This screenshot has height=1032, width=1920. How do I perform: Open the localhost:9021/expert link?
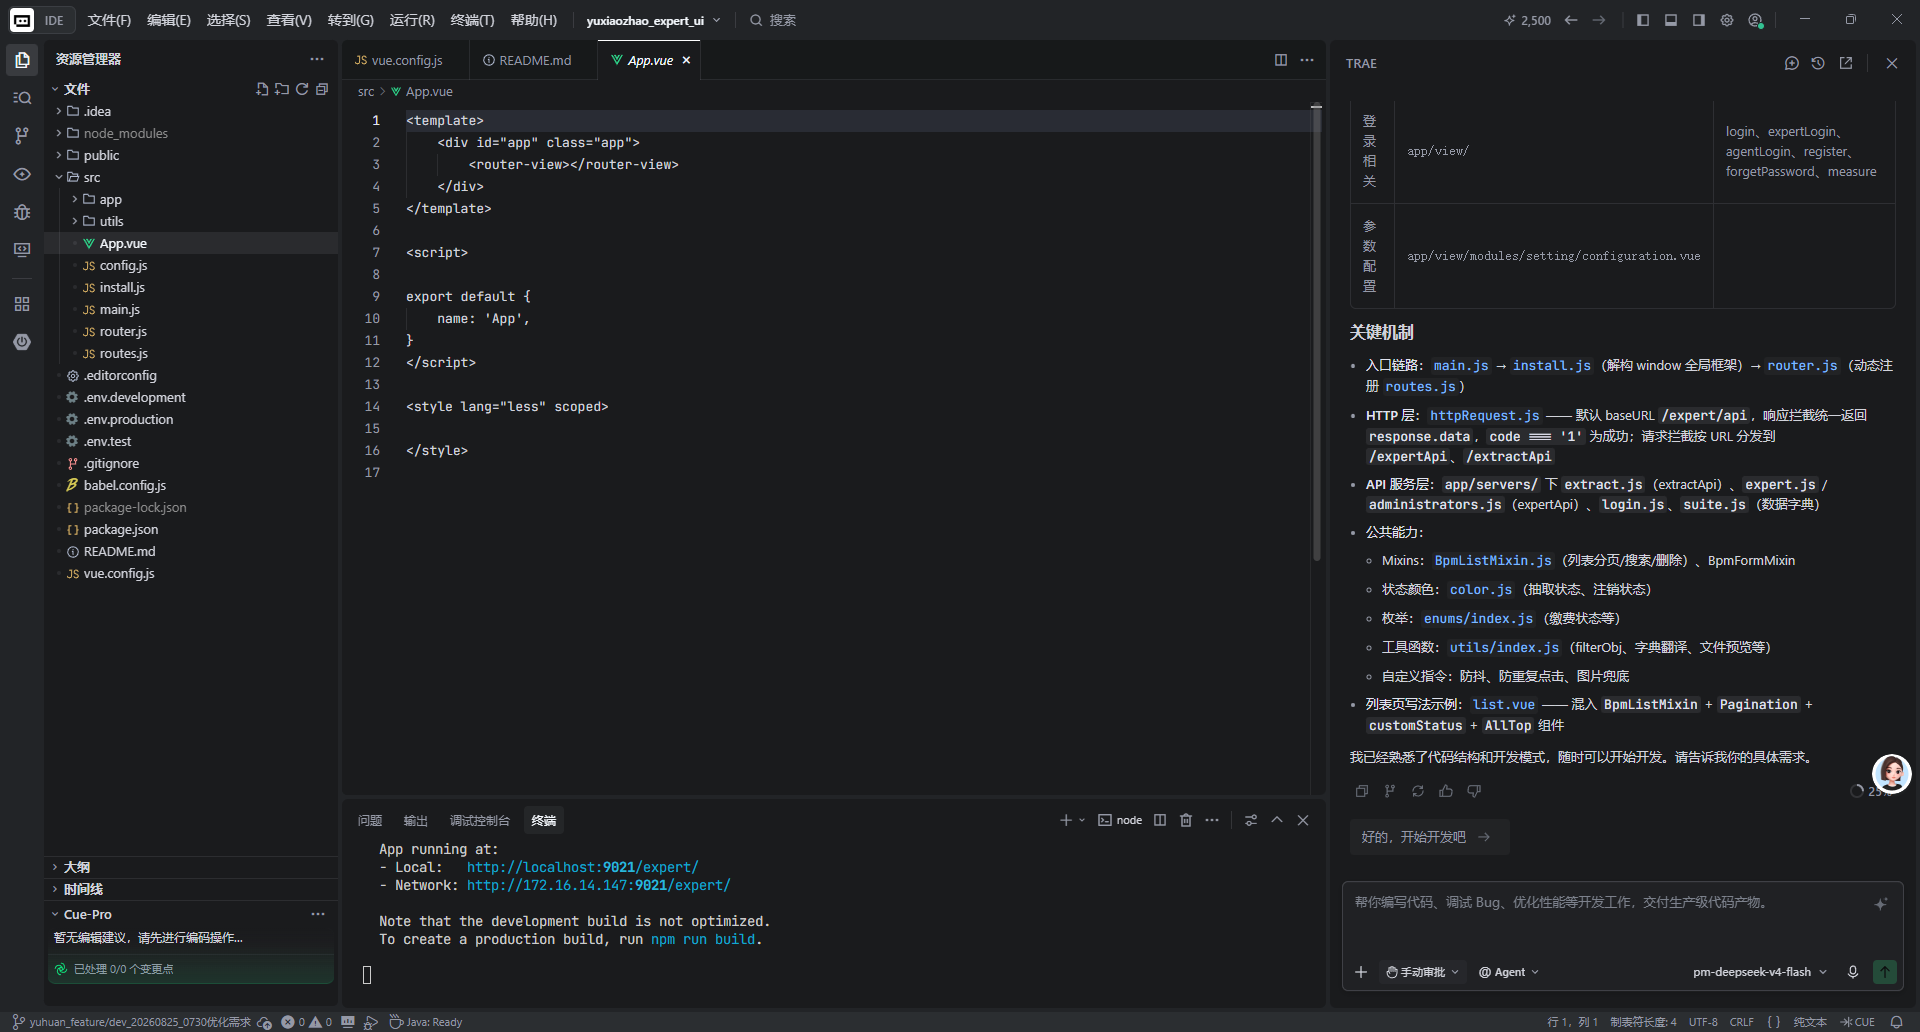(583, 867)
